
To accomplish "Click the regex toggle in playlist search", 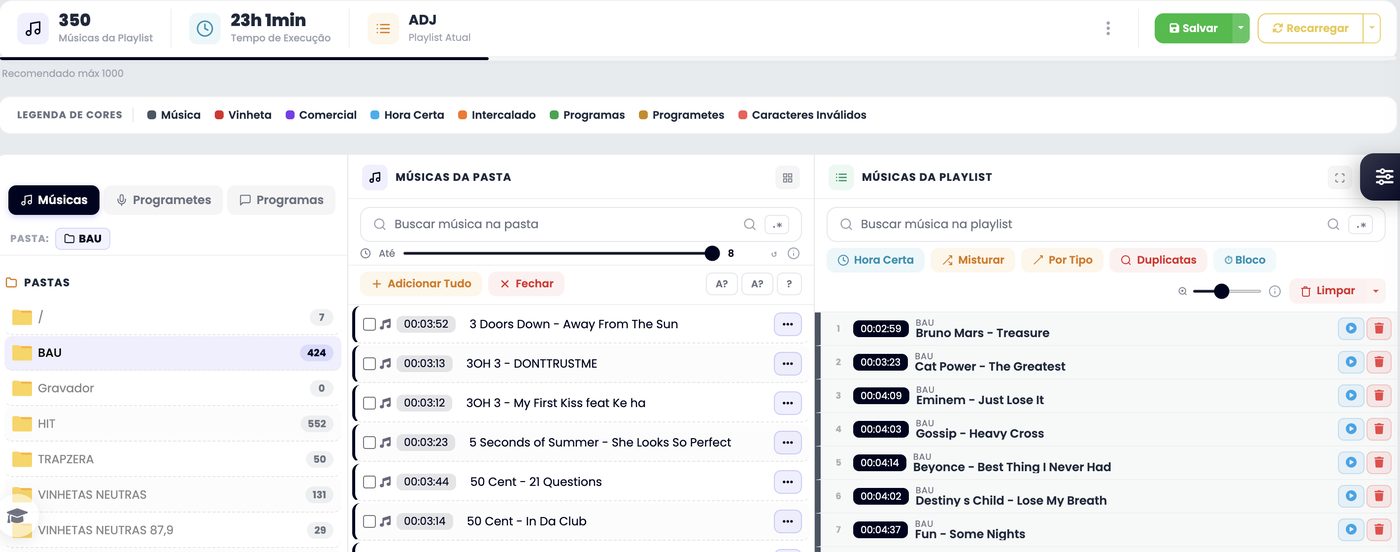I will tap(1360, 225).
